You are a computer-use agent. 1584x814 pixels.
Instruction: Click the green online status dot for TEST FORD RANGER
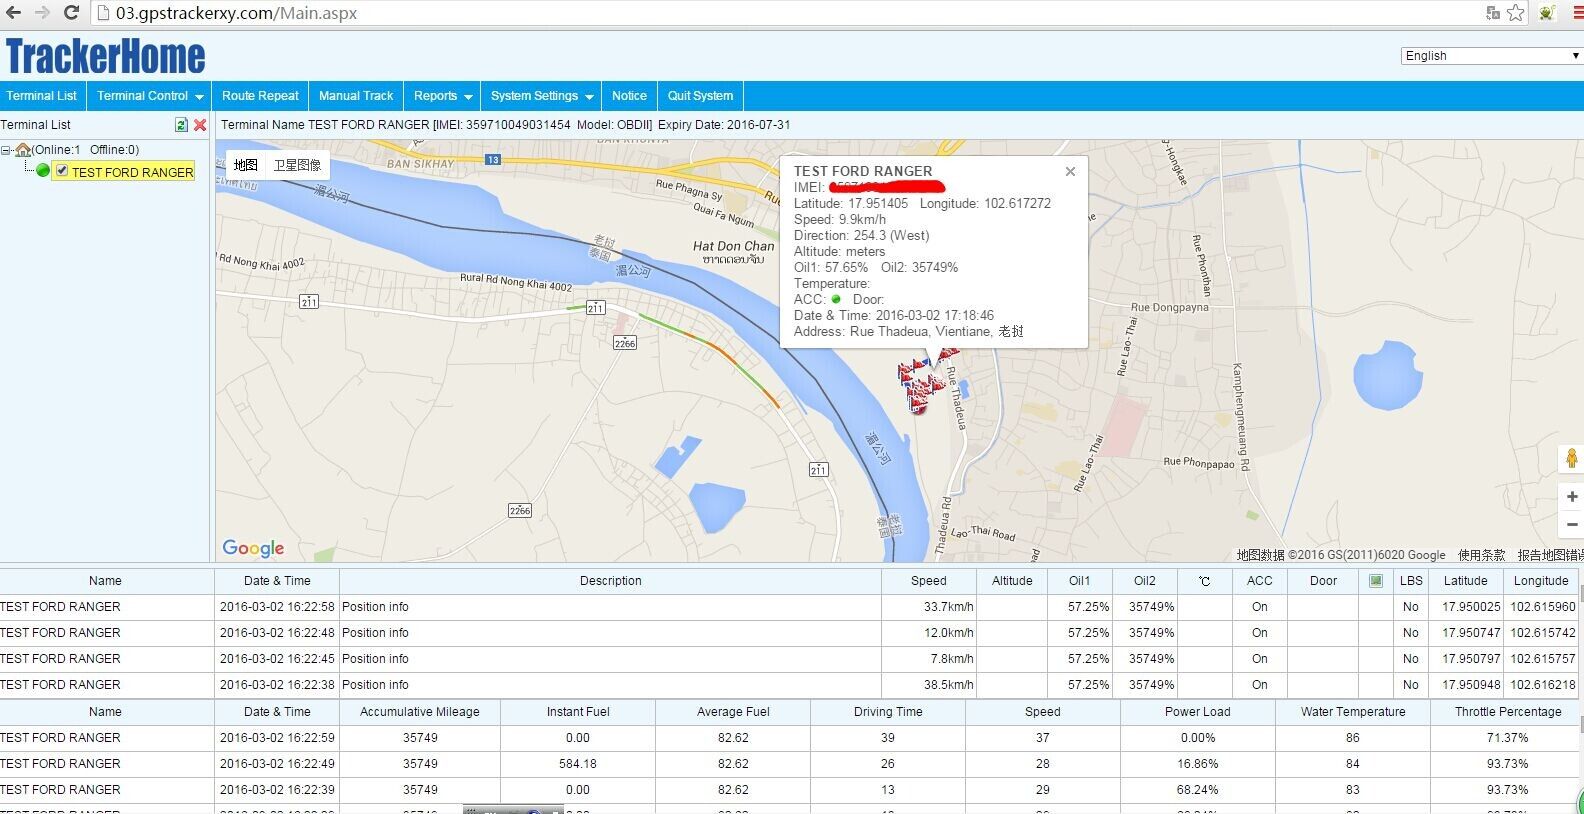pyautogui.click(x=43, y=170)
